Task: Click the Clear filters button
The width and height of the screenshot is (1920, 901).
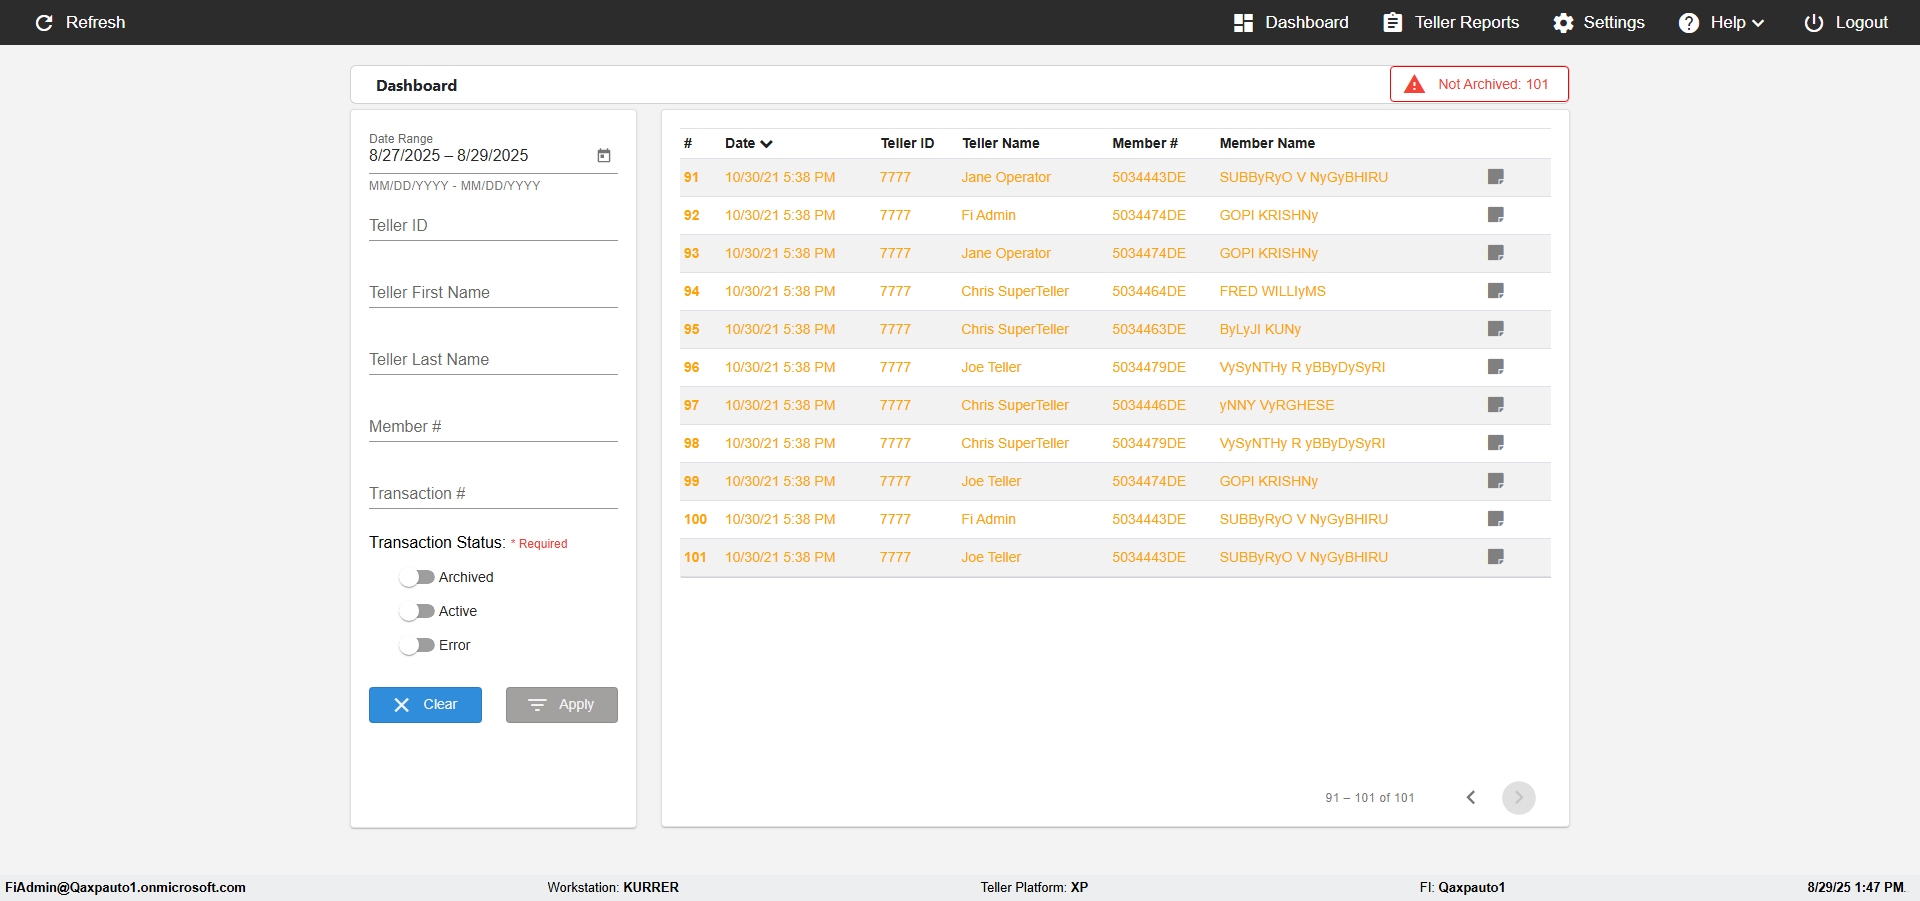Action: 425,705
